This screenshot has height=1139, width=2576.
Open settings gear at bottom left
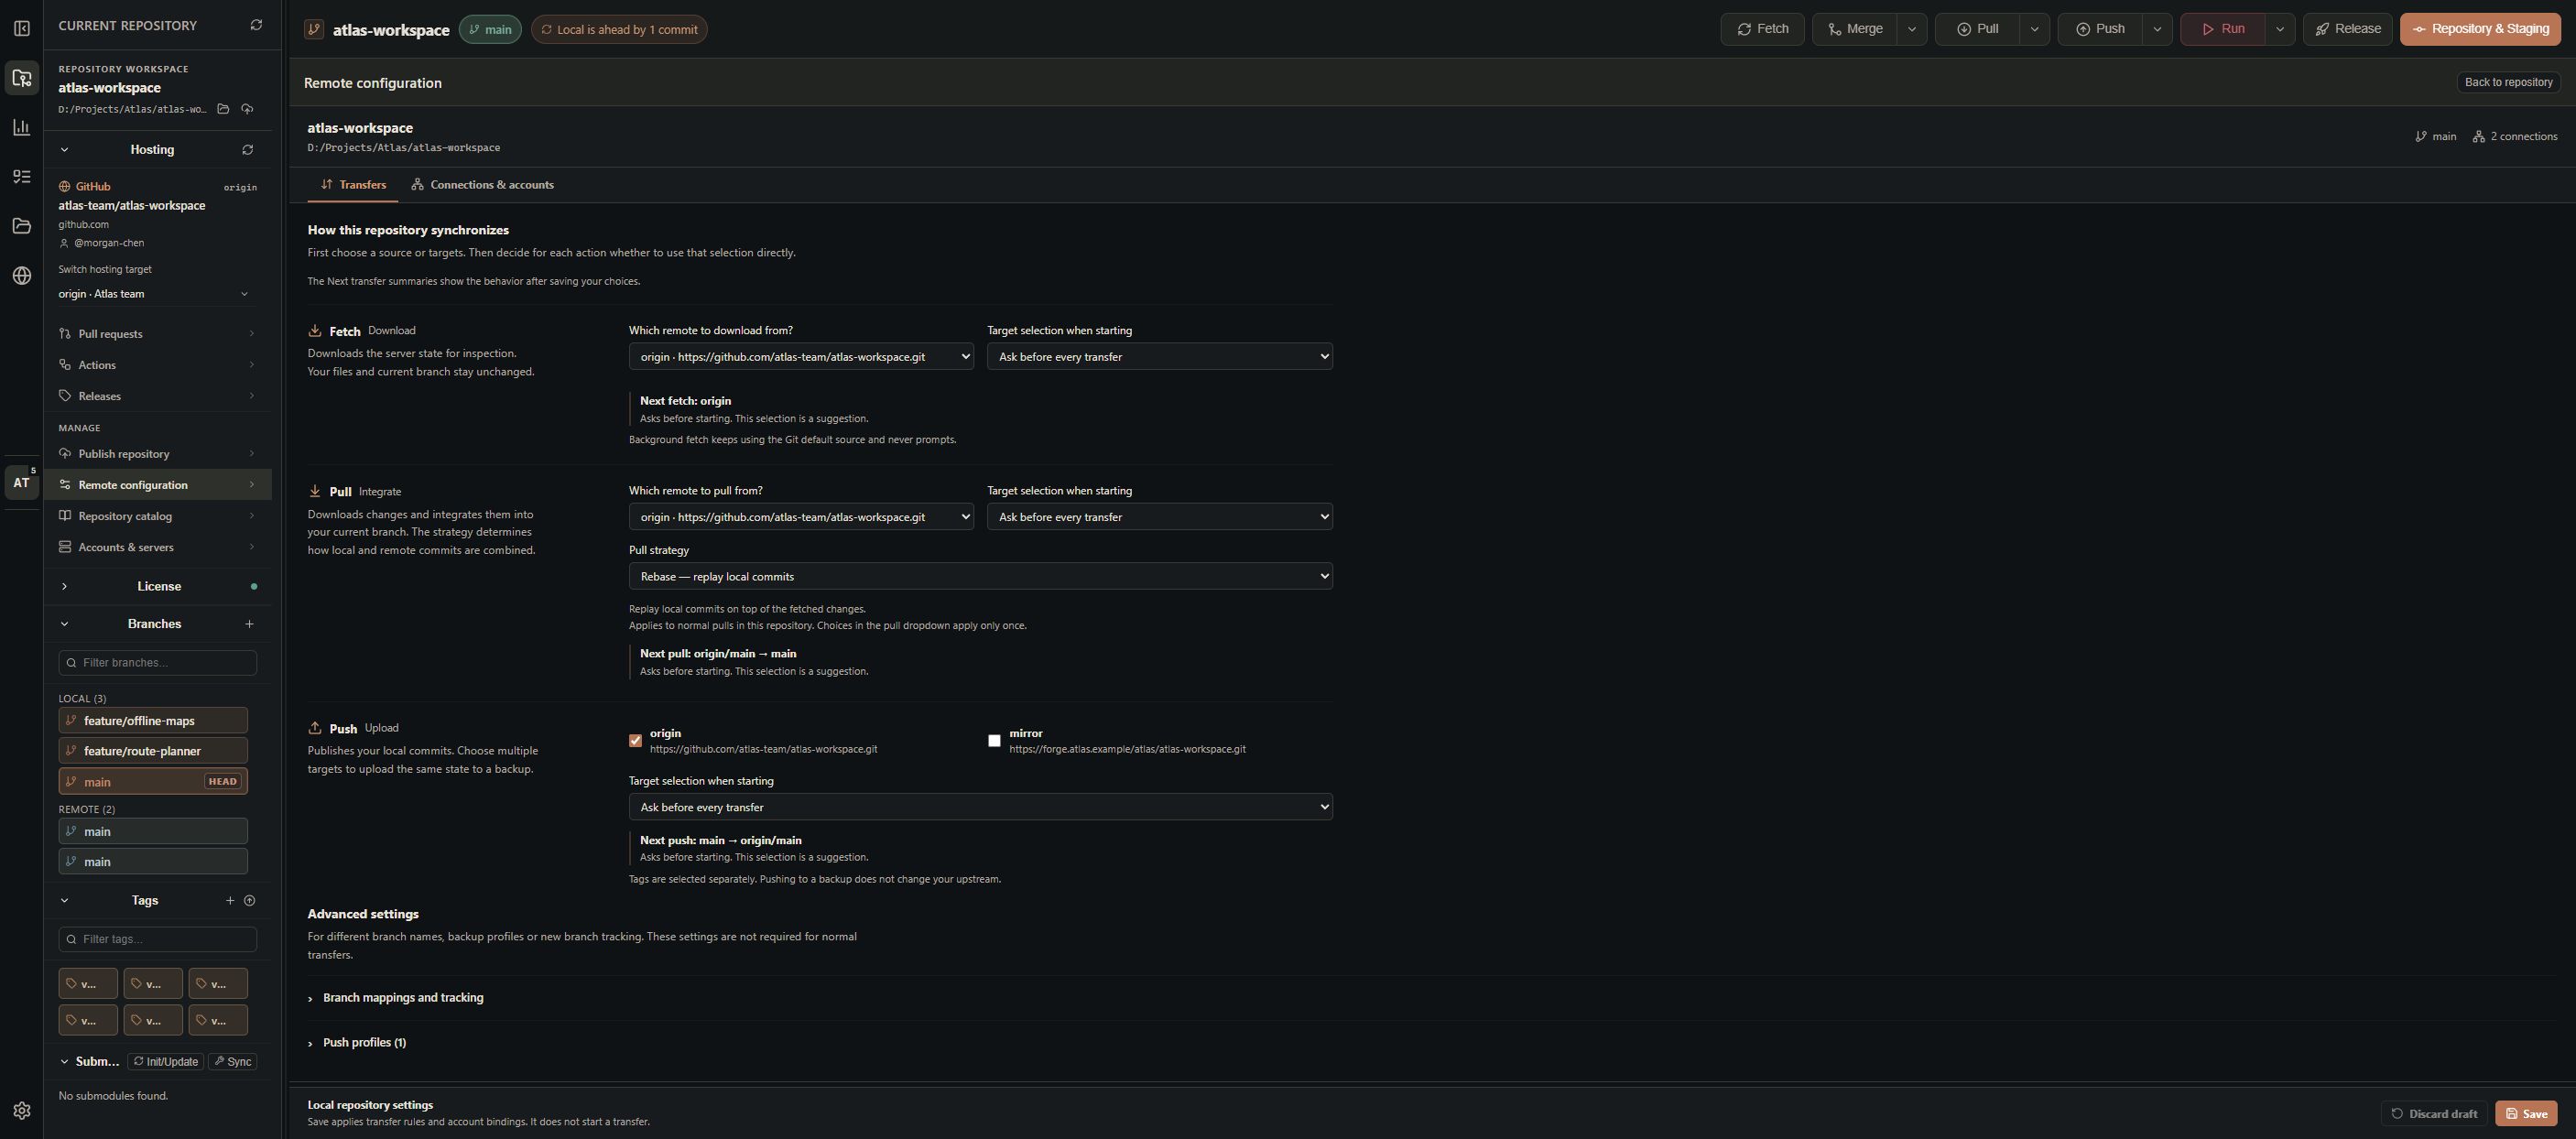(21, 1111)
